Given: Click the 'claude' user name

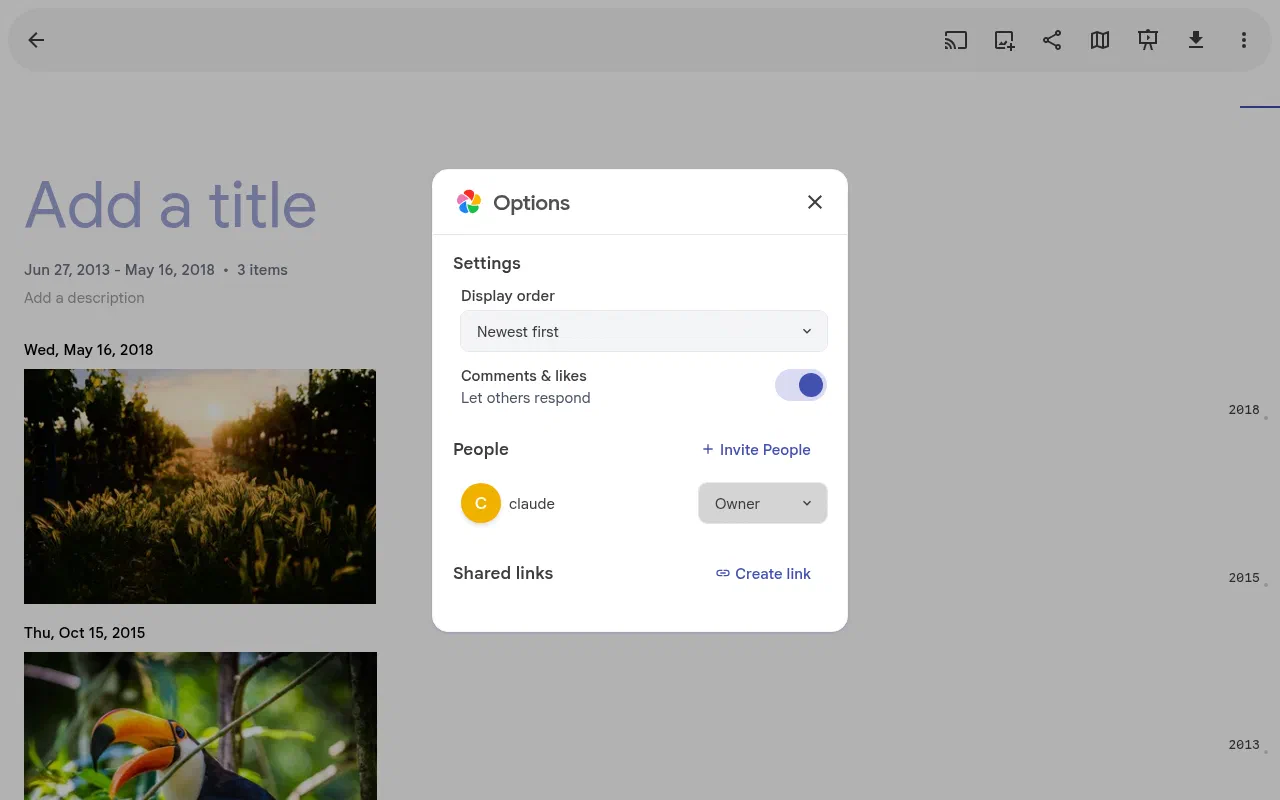Looking at the screenshot, I should tap(532, 504).
